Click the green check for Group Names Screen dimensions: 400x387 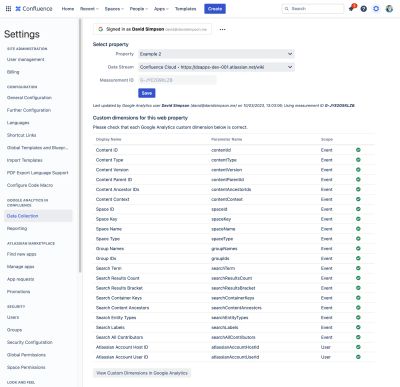(x=358, y=249)
